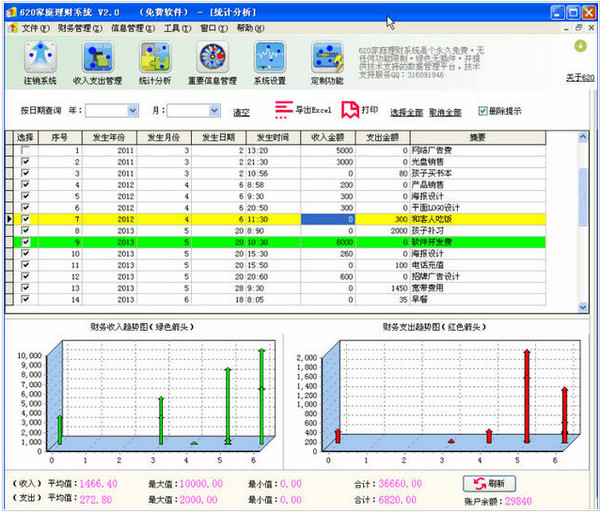Click the 打印 red print icon
Screen dimensions: 600x514
pos(350,110)
